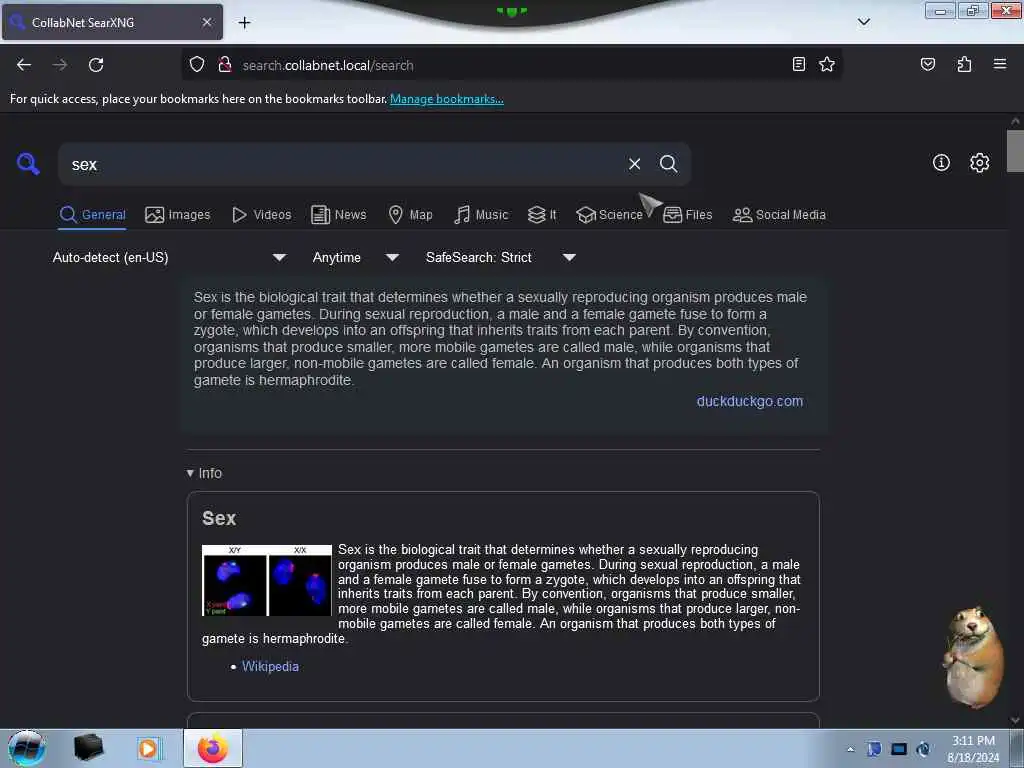Collapse the Info section
Image resolution: width=1024 pixels, height=768 pixels.
point(204,473)
